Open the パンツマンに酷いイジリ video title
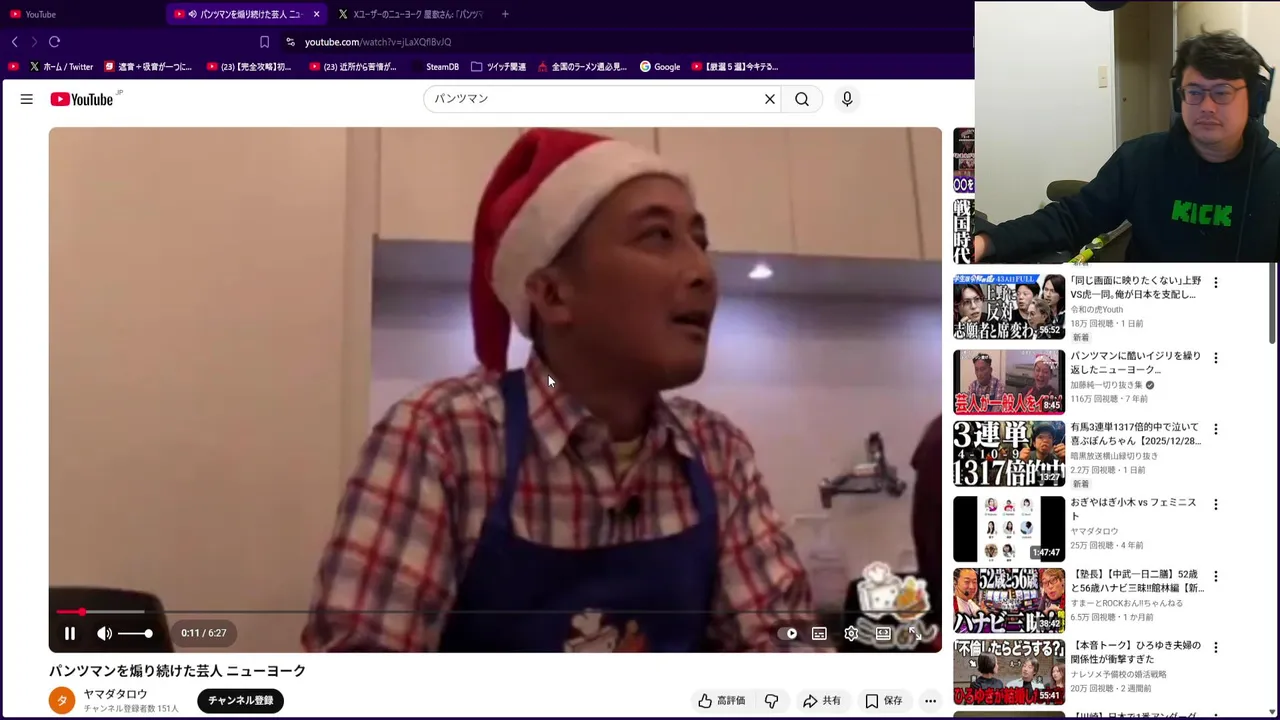The height and width of the screenshot is (720, 1280). [x=1136, y=362]
